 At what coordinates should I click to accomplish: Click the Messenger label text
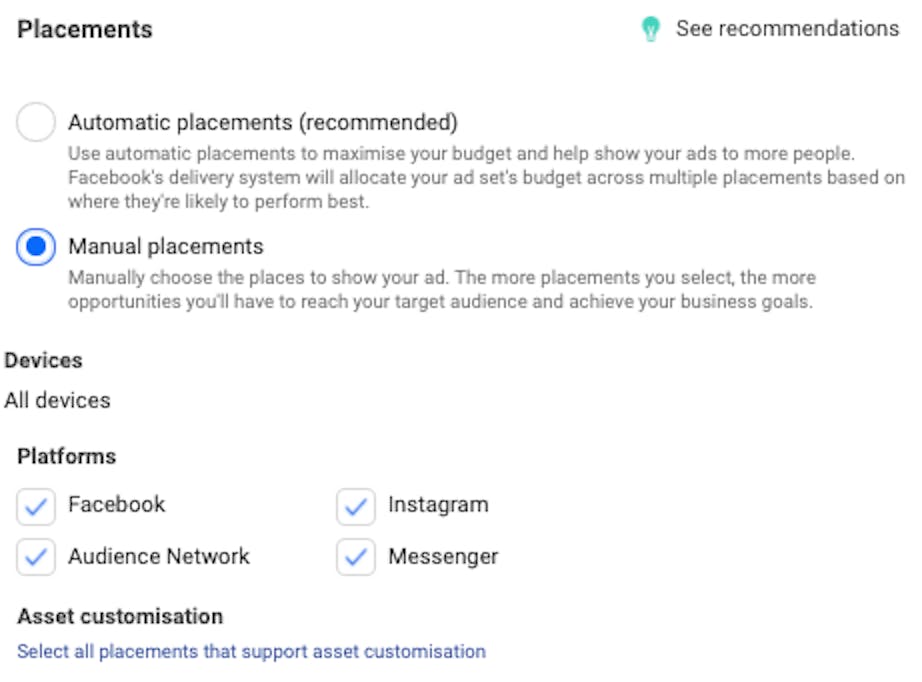[x=443, y=556]
